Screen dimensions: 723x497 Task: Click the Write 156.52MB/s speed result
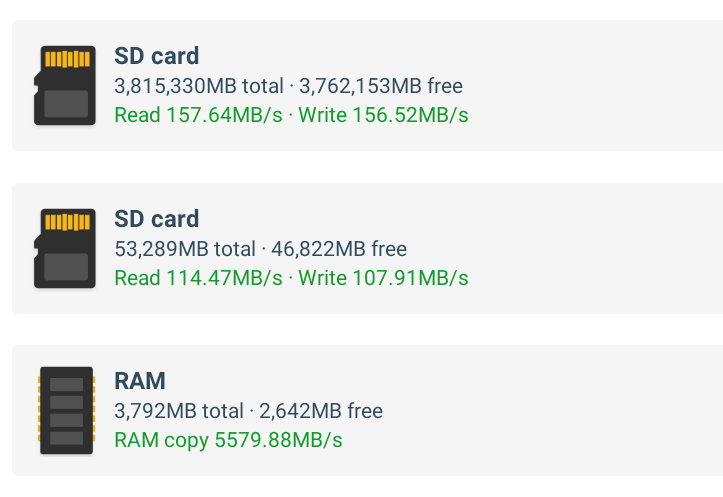[x=383, y=115]
